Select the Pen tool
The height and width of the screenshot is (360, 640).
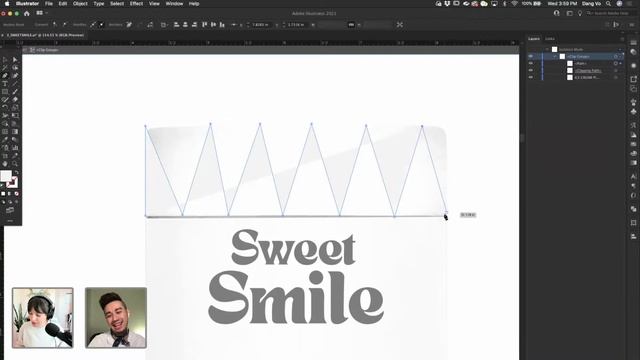tap(5, 76)
